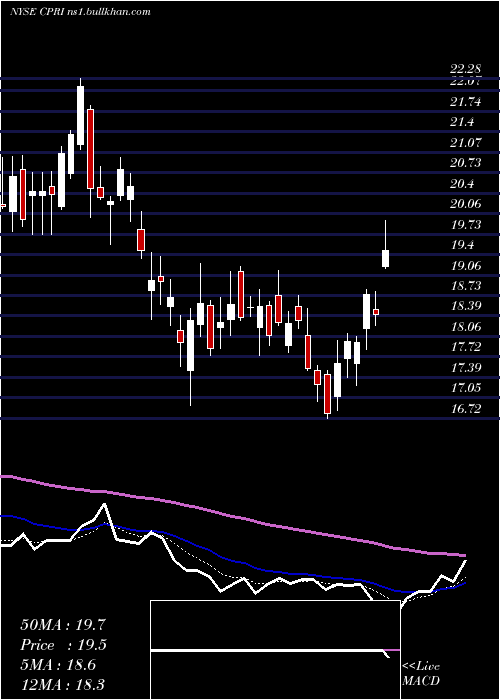Image resolution: width=500 pixels, height=700 pixels.
Task: Click the lowest red candle near 16.72
Action: coord(328,394)
